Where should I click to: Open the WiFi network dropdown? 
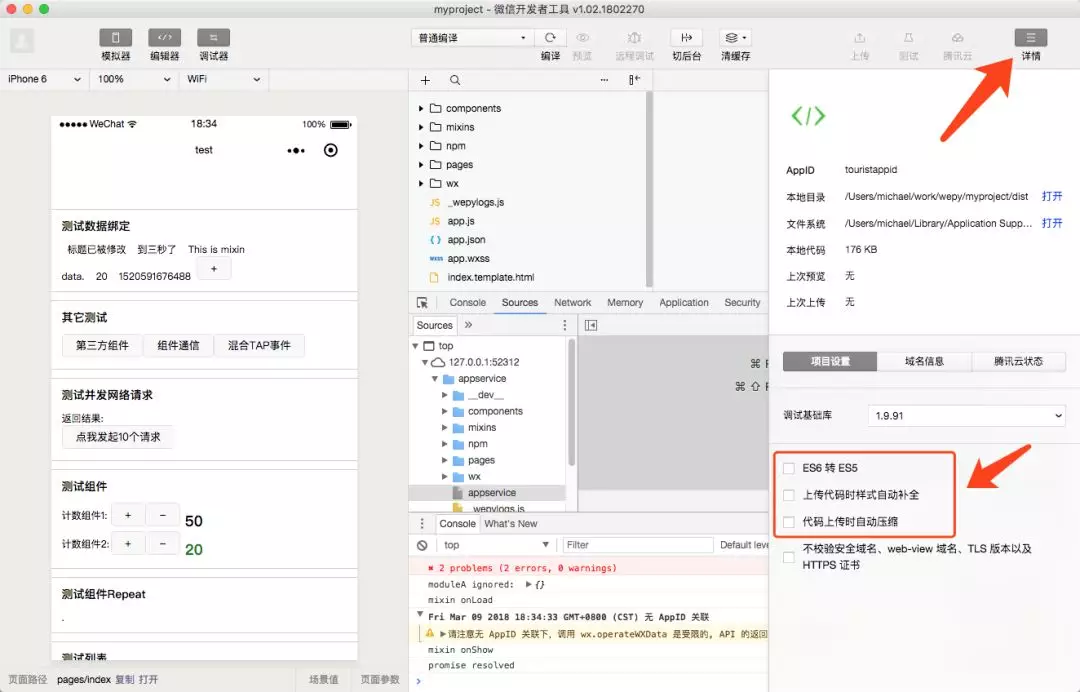(x=223, y=79)
